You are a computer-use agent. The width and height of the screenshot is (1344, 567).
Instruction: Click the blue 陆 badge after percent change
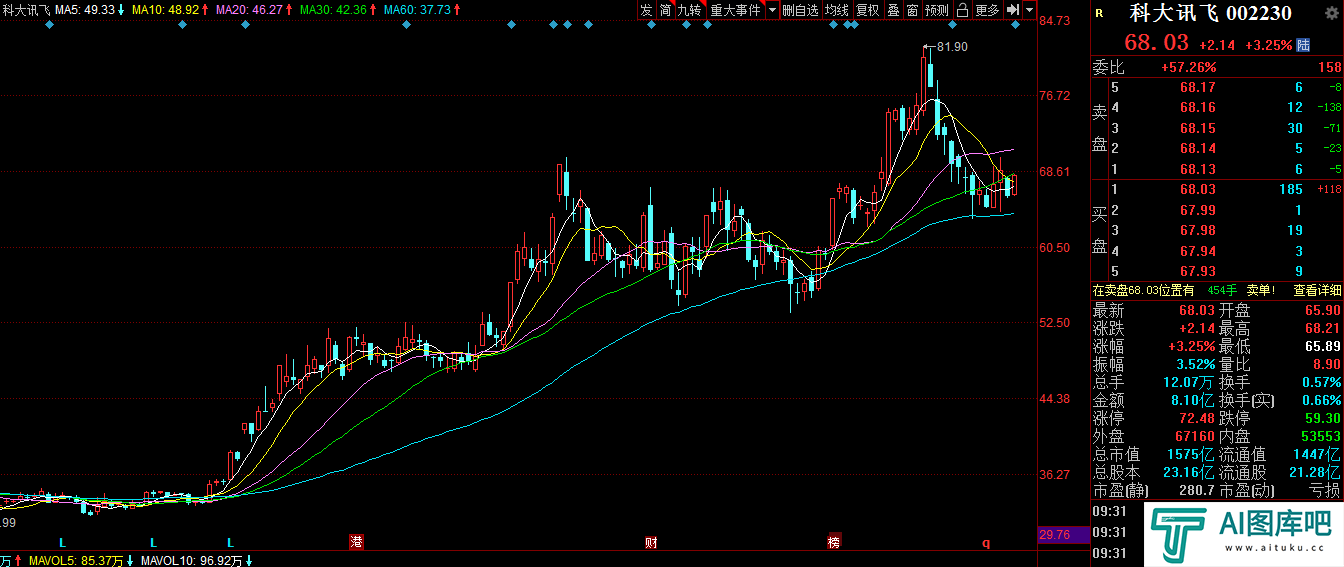click(1304, 45)
